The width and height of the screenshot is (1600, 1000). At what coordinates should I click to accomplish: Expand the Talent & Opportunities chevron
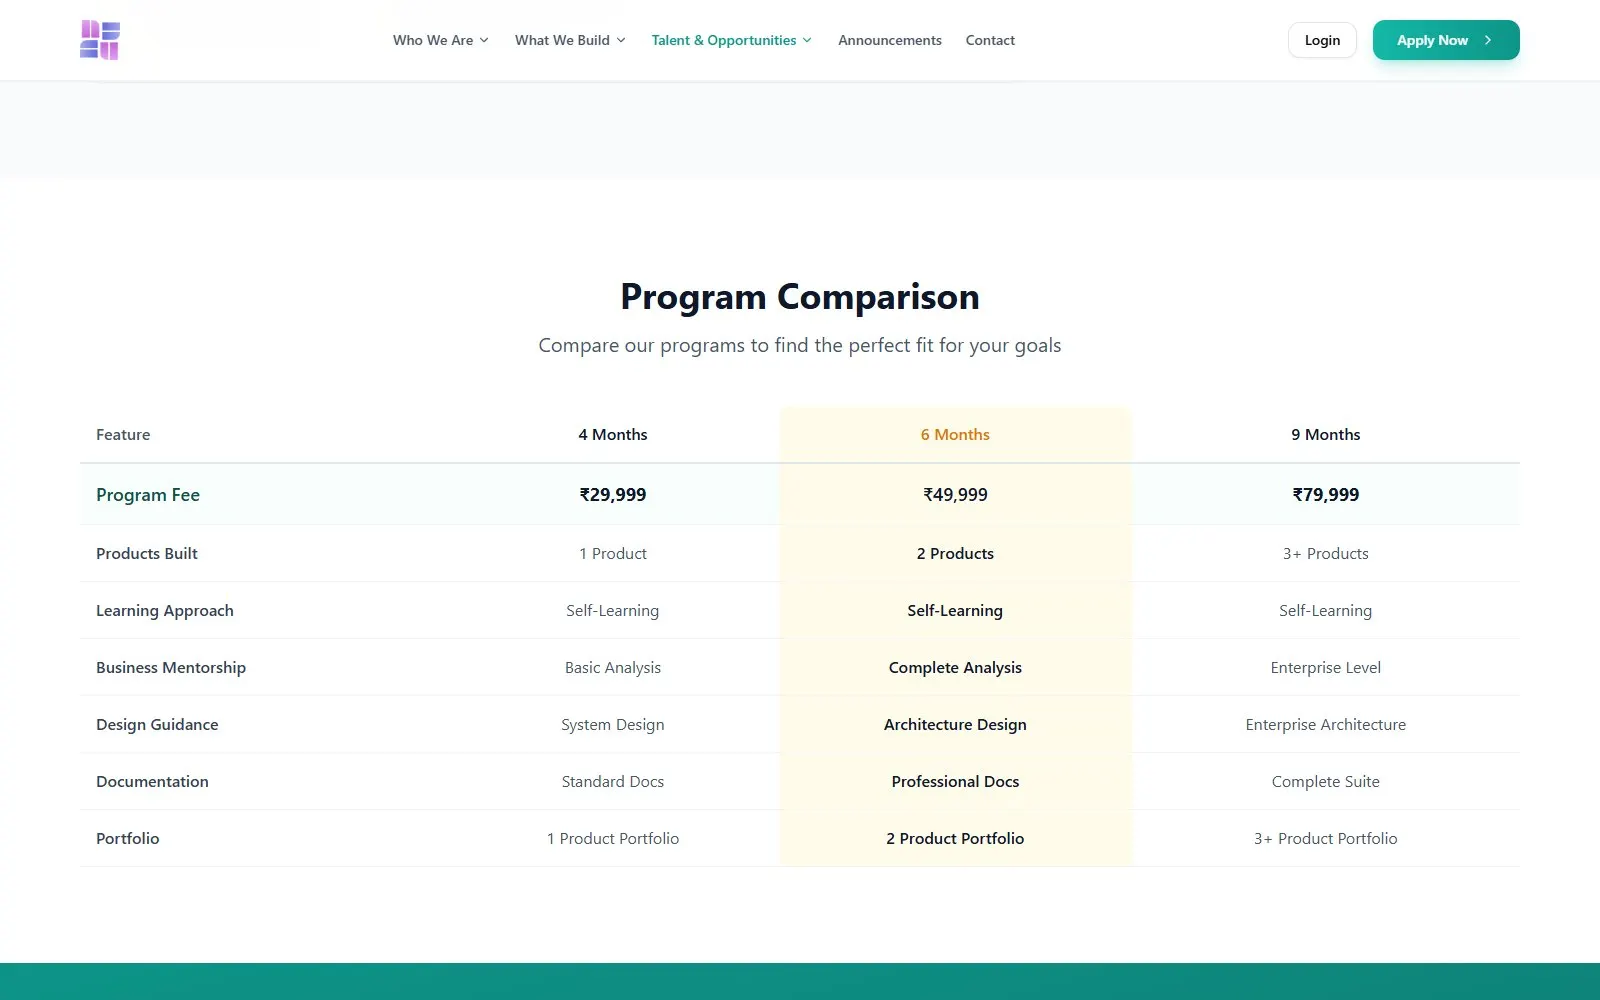pyautogui.click(x=807, y=40)
